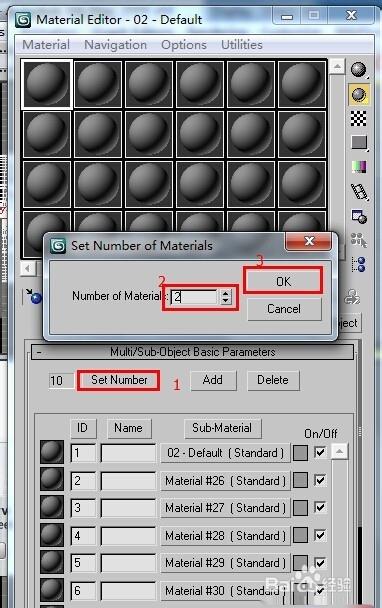This screenshot has width=382, height=608.
Task: Click the Select by Material icon
Action: point(359,240)
